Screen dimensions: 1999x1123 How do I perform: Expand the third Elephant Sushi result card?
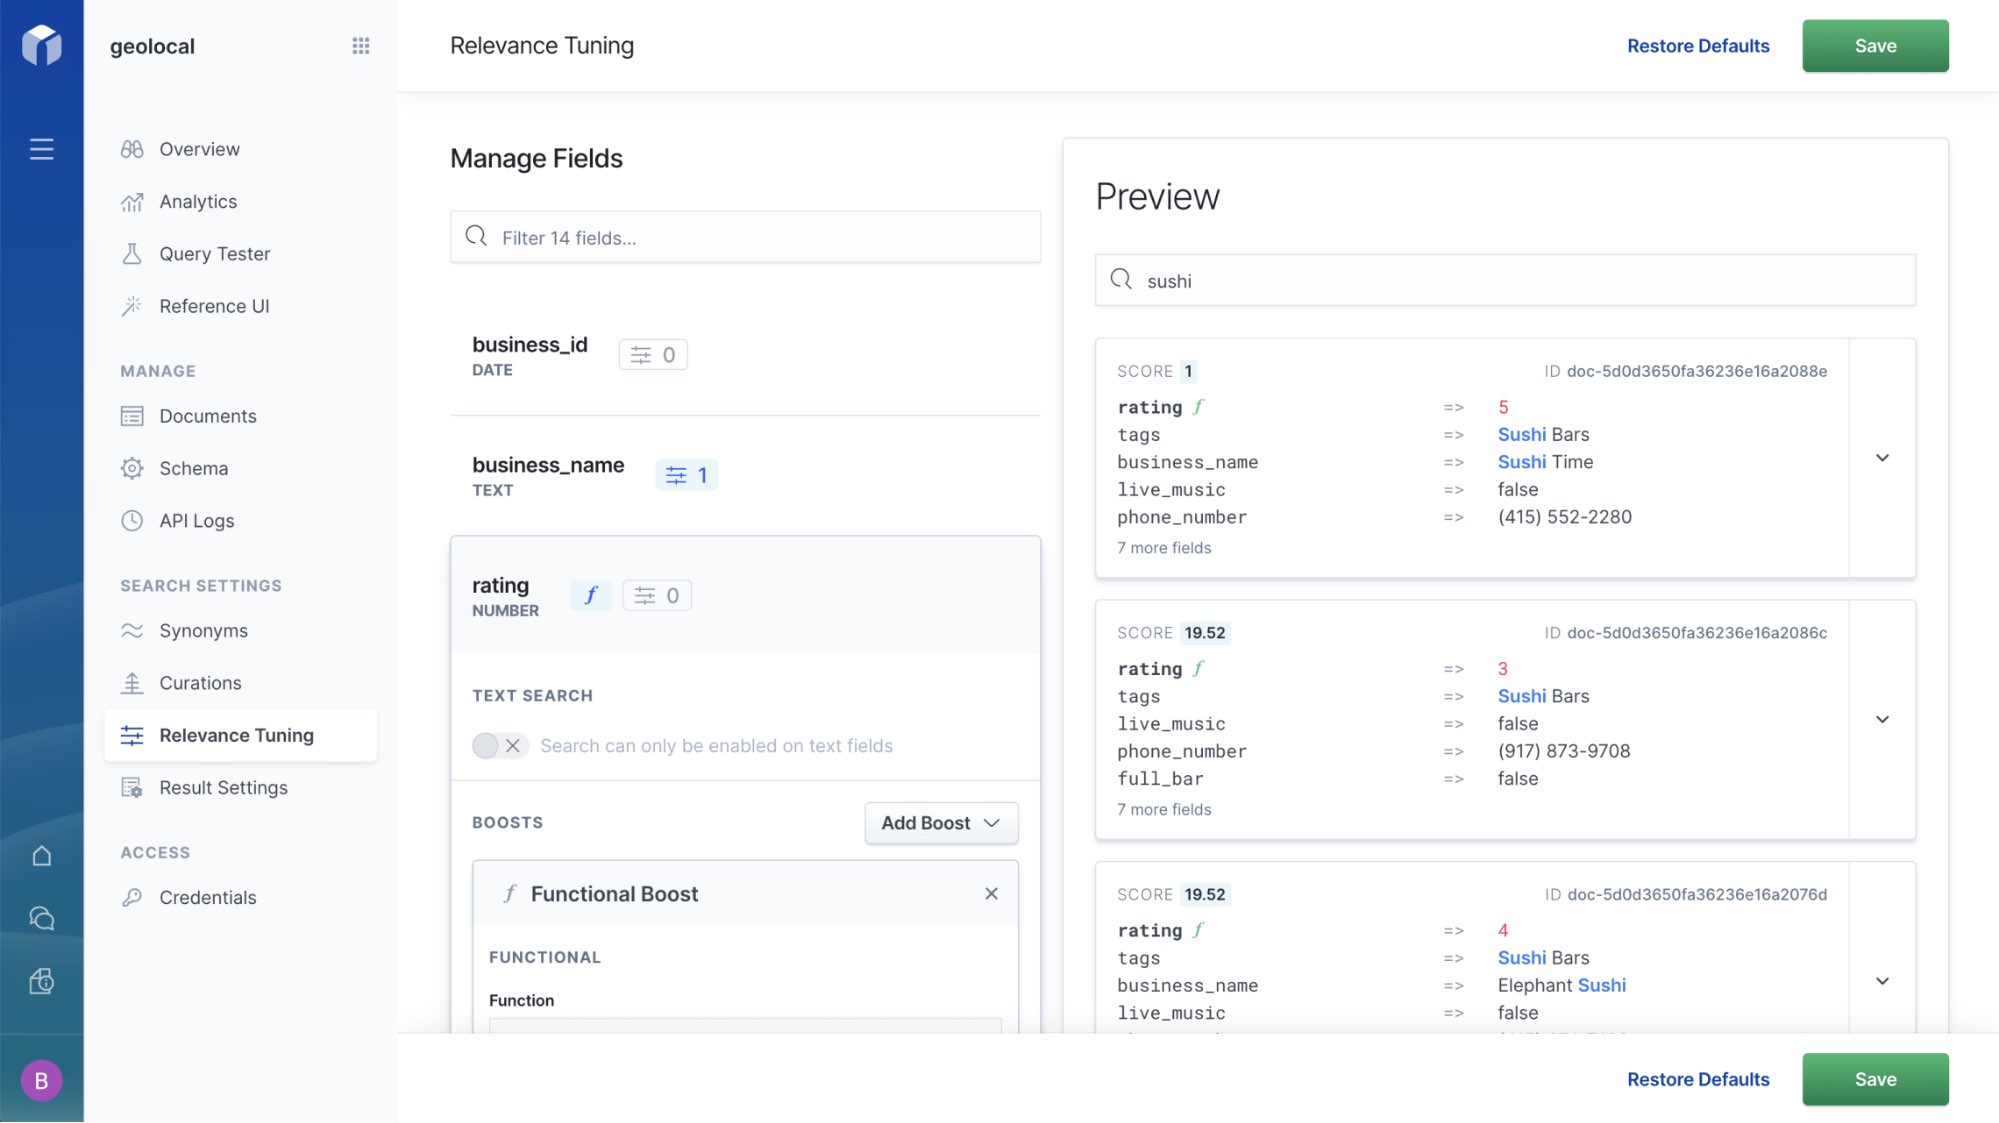(x=1881, y=980)
